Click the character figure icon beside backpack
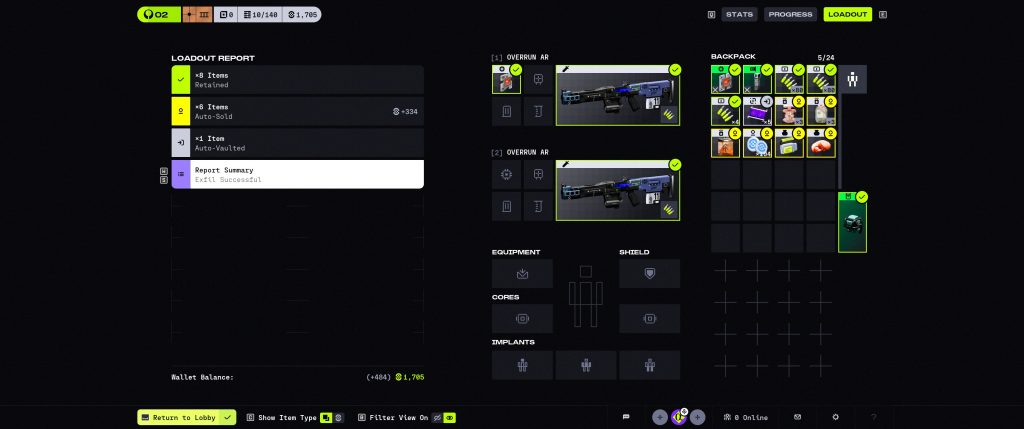 [853, 79]
